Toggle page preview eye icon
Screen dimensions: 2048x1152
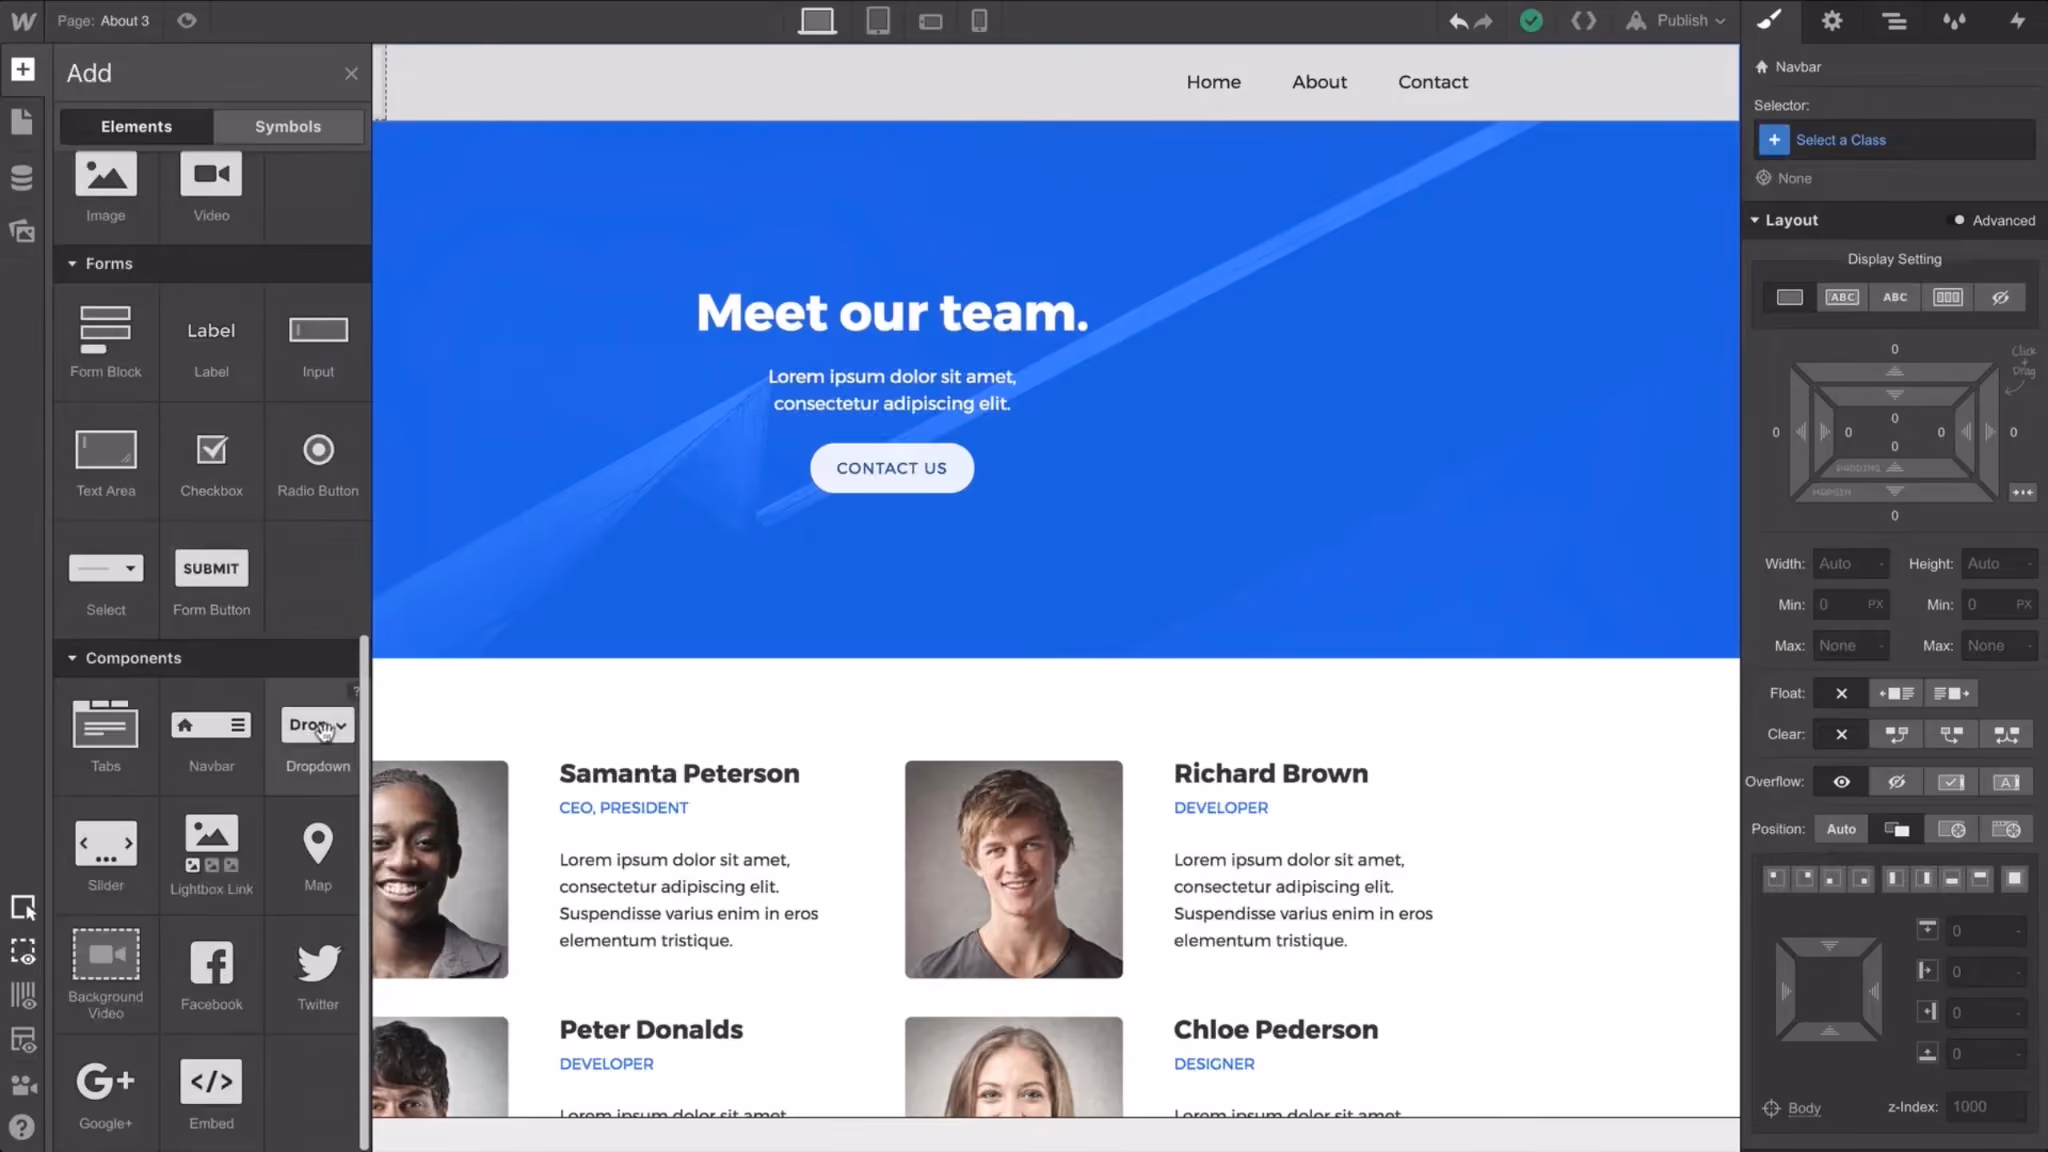(x=187, y=20)
